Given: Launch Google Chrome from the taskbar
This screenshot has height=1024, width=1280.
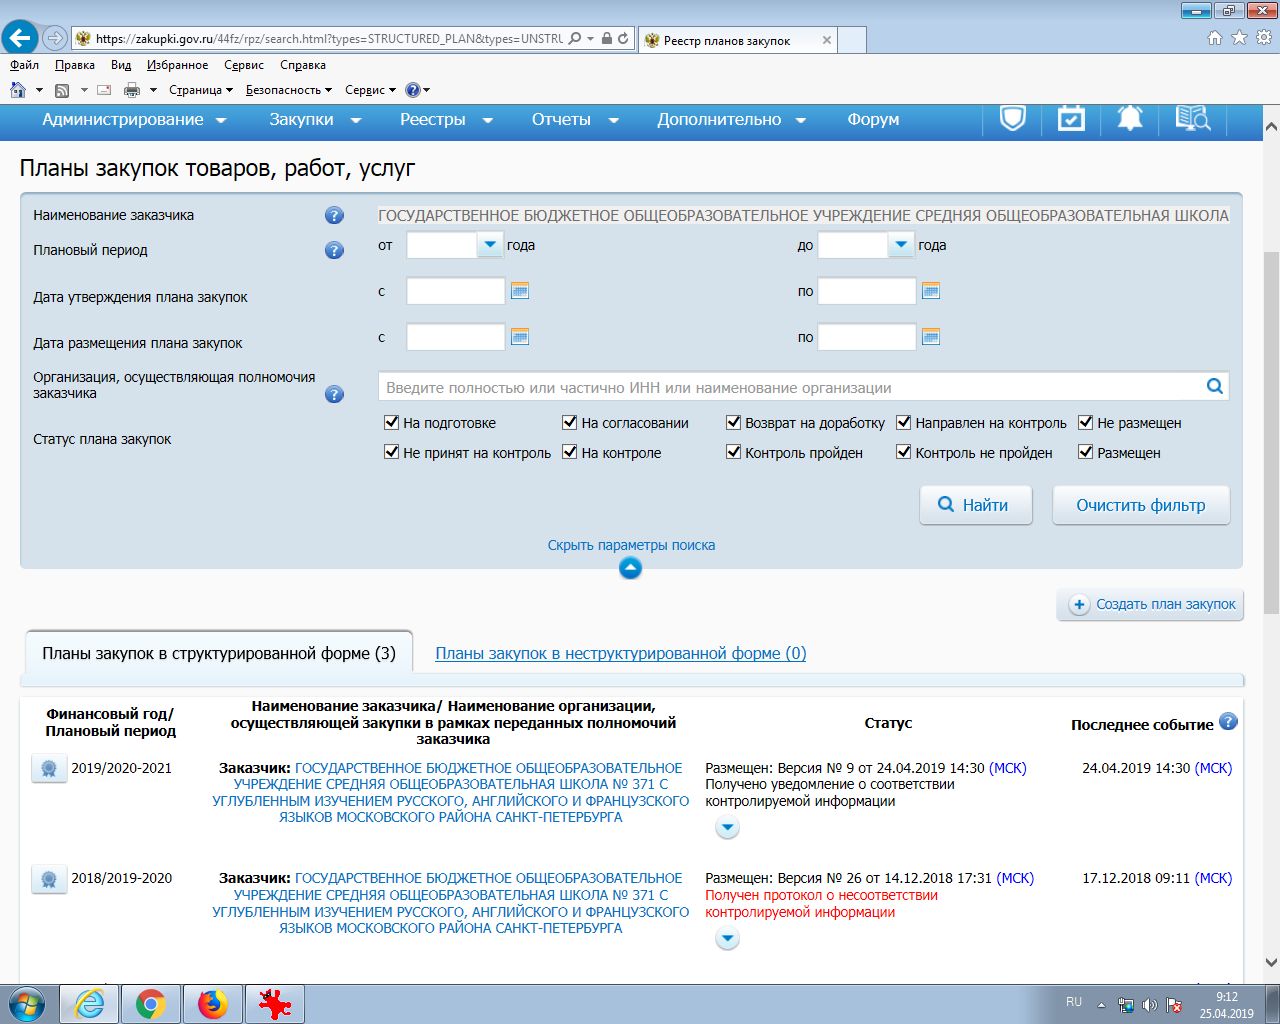Looking at the screenshot, I should click(151, 1004).
